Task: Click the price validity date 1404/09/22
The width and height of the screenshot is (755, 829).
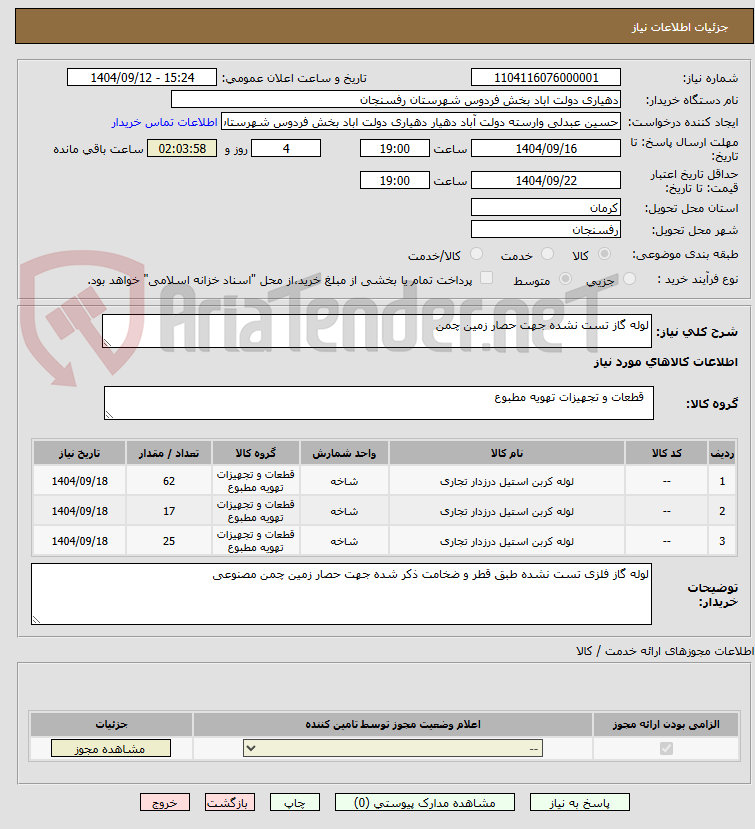Action: pyautogui.click(x=546, y=180)
